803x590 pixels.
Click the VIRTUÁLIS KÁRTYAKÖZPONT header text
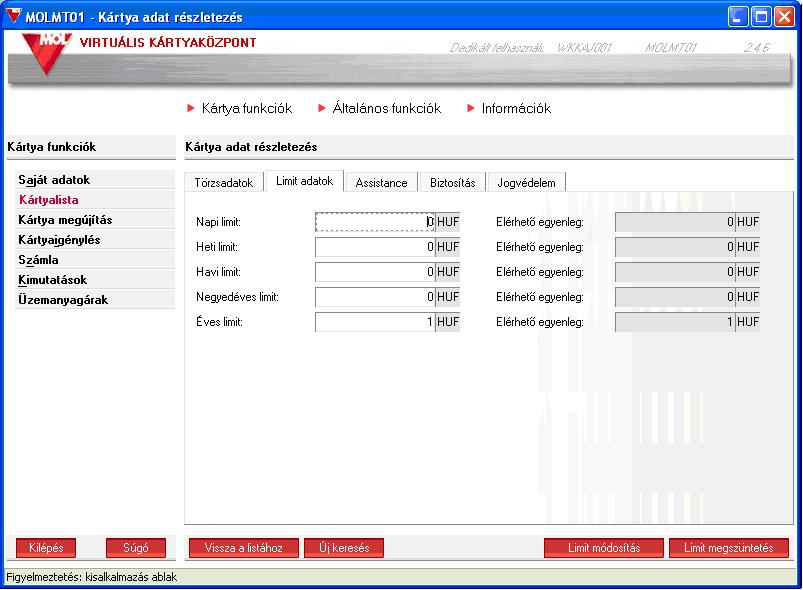click(x=168, y=43)
